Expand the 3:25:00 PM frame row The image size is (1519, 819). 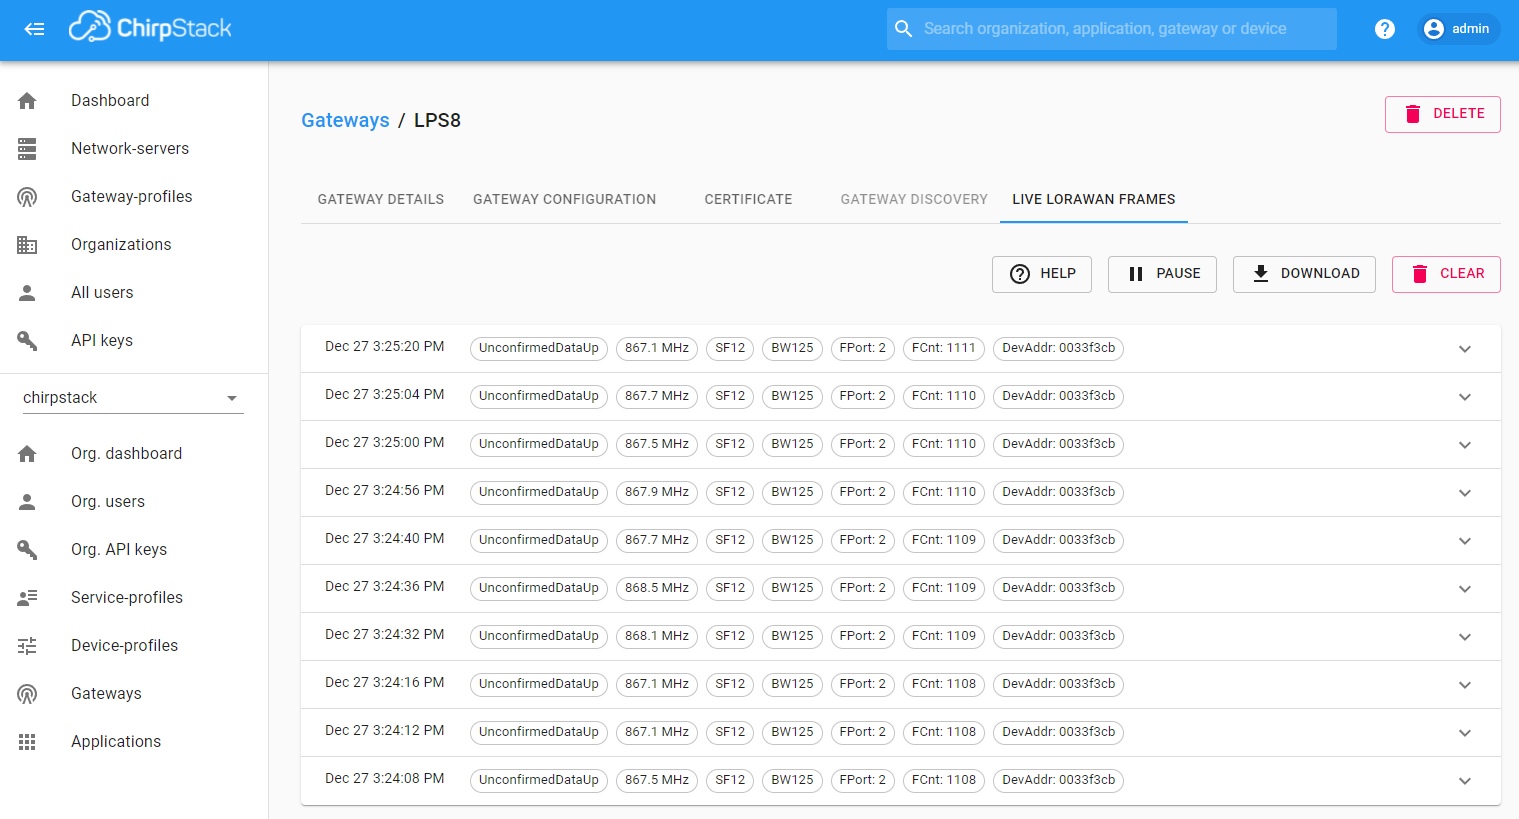coord(1465,445)
